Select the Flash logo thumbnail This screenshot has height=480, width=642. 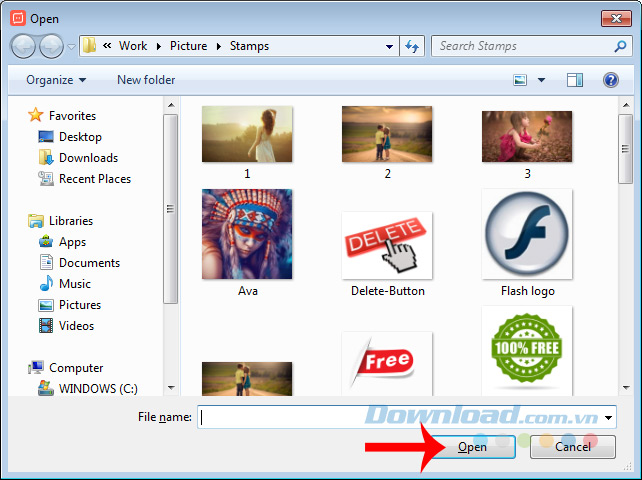coord(527,234)
